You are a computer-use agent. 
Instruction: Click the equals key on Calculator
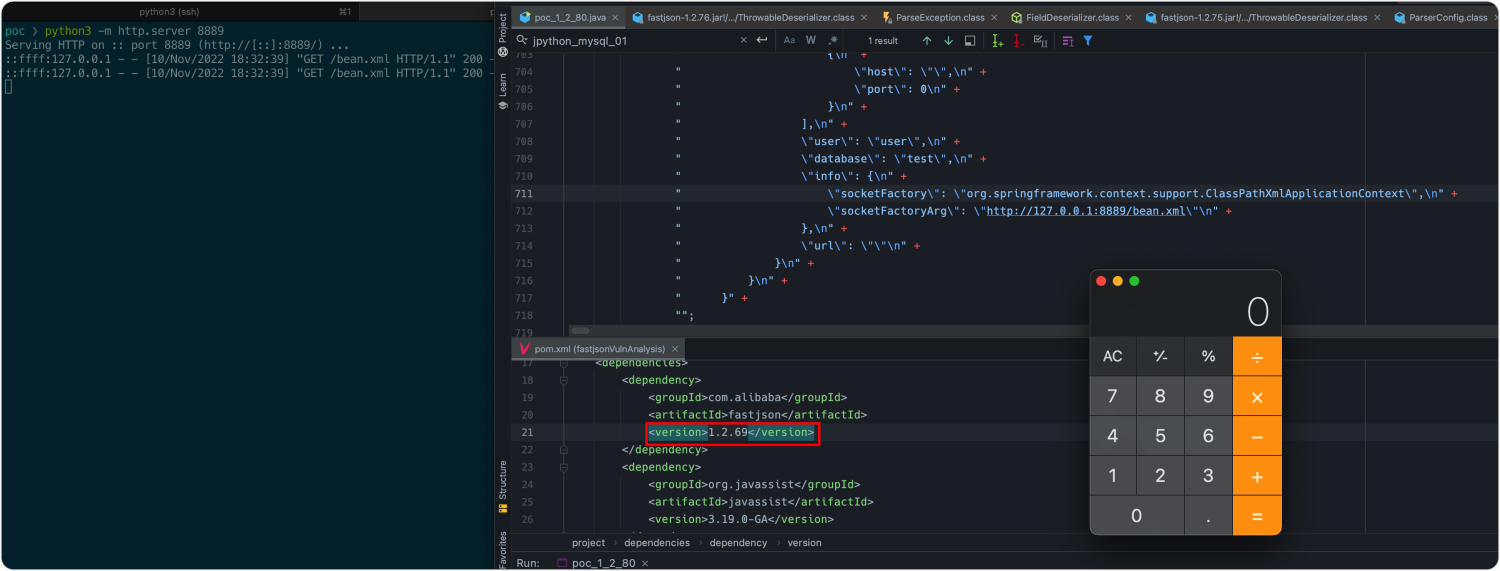pos(1257,516)
